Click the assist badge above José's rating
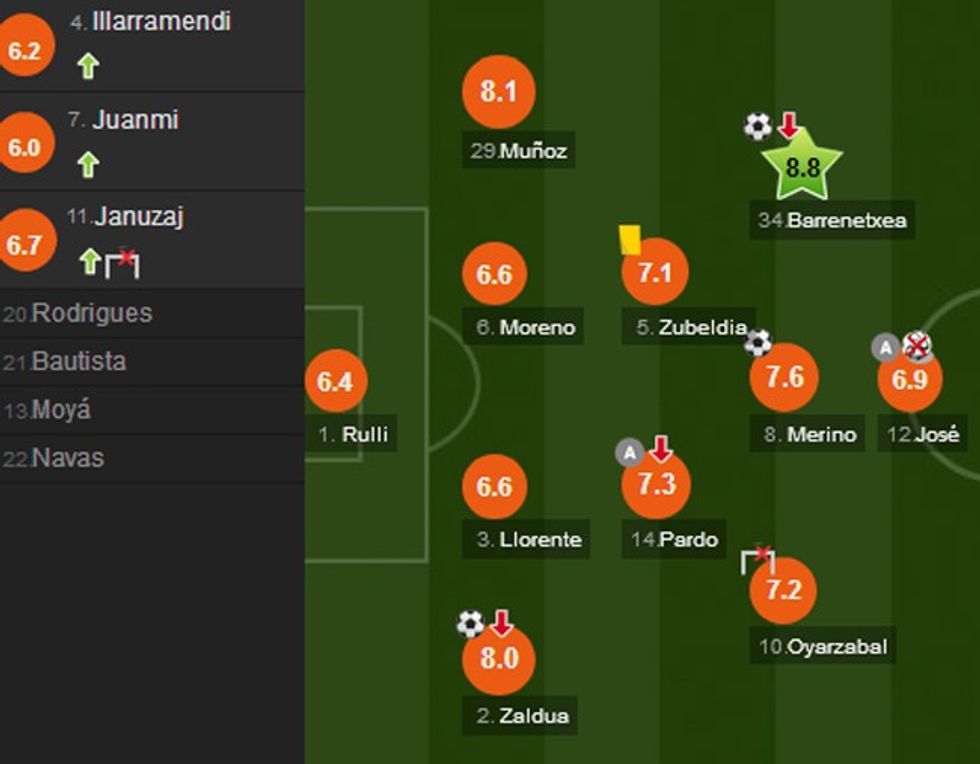Viewport: 980px width, 764px height. [885, 347]
